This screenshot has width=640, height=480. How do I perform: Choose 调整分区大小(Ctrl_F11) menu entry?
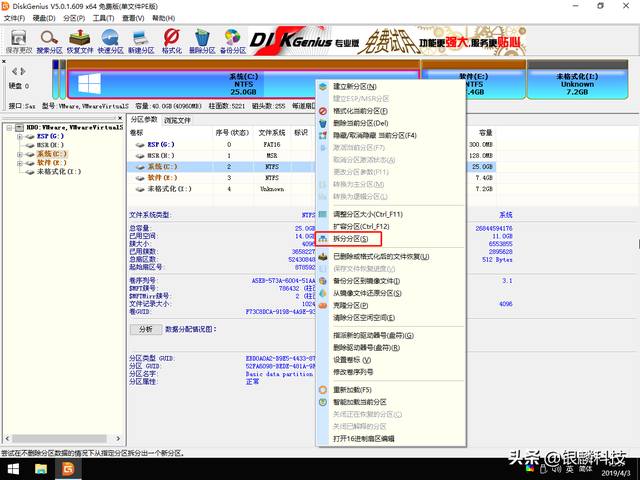tap(392, 214)
